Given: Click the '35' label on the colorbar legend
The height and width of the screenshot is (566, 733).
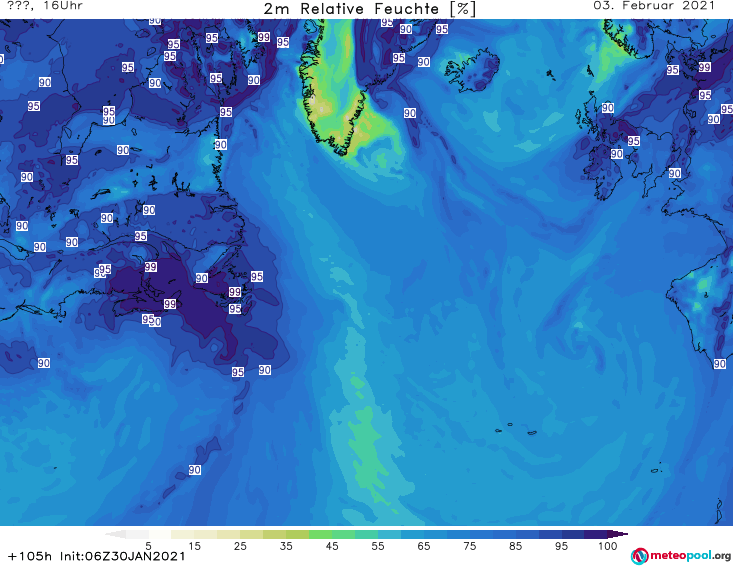Looking at the screenshot, I should [286, 546].
